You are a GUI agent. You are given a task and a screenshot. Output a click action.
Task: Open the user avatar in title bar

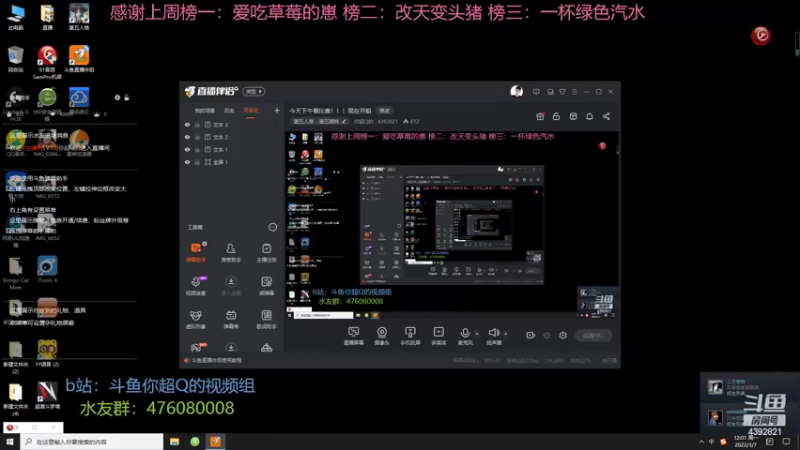[x=516, y=92]
